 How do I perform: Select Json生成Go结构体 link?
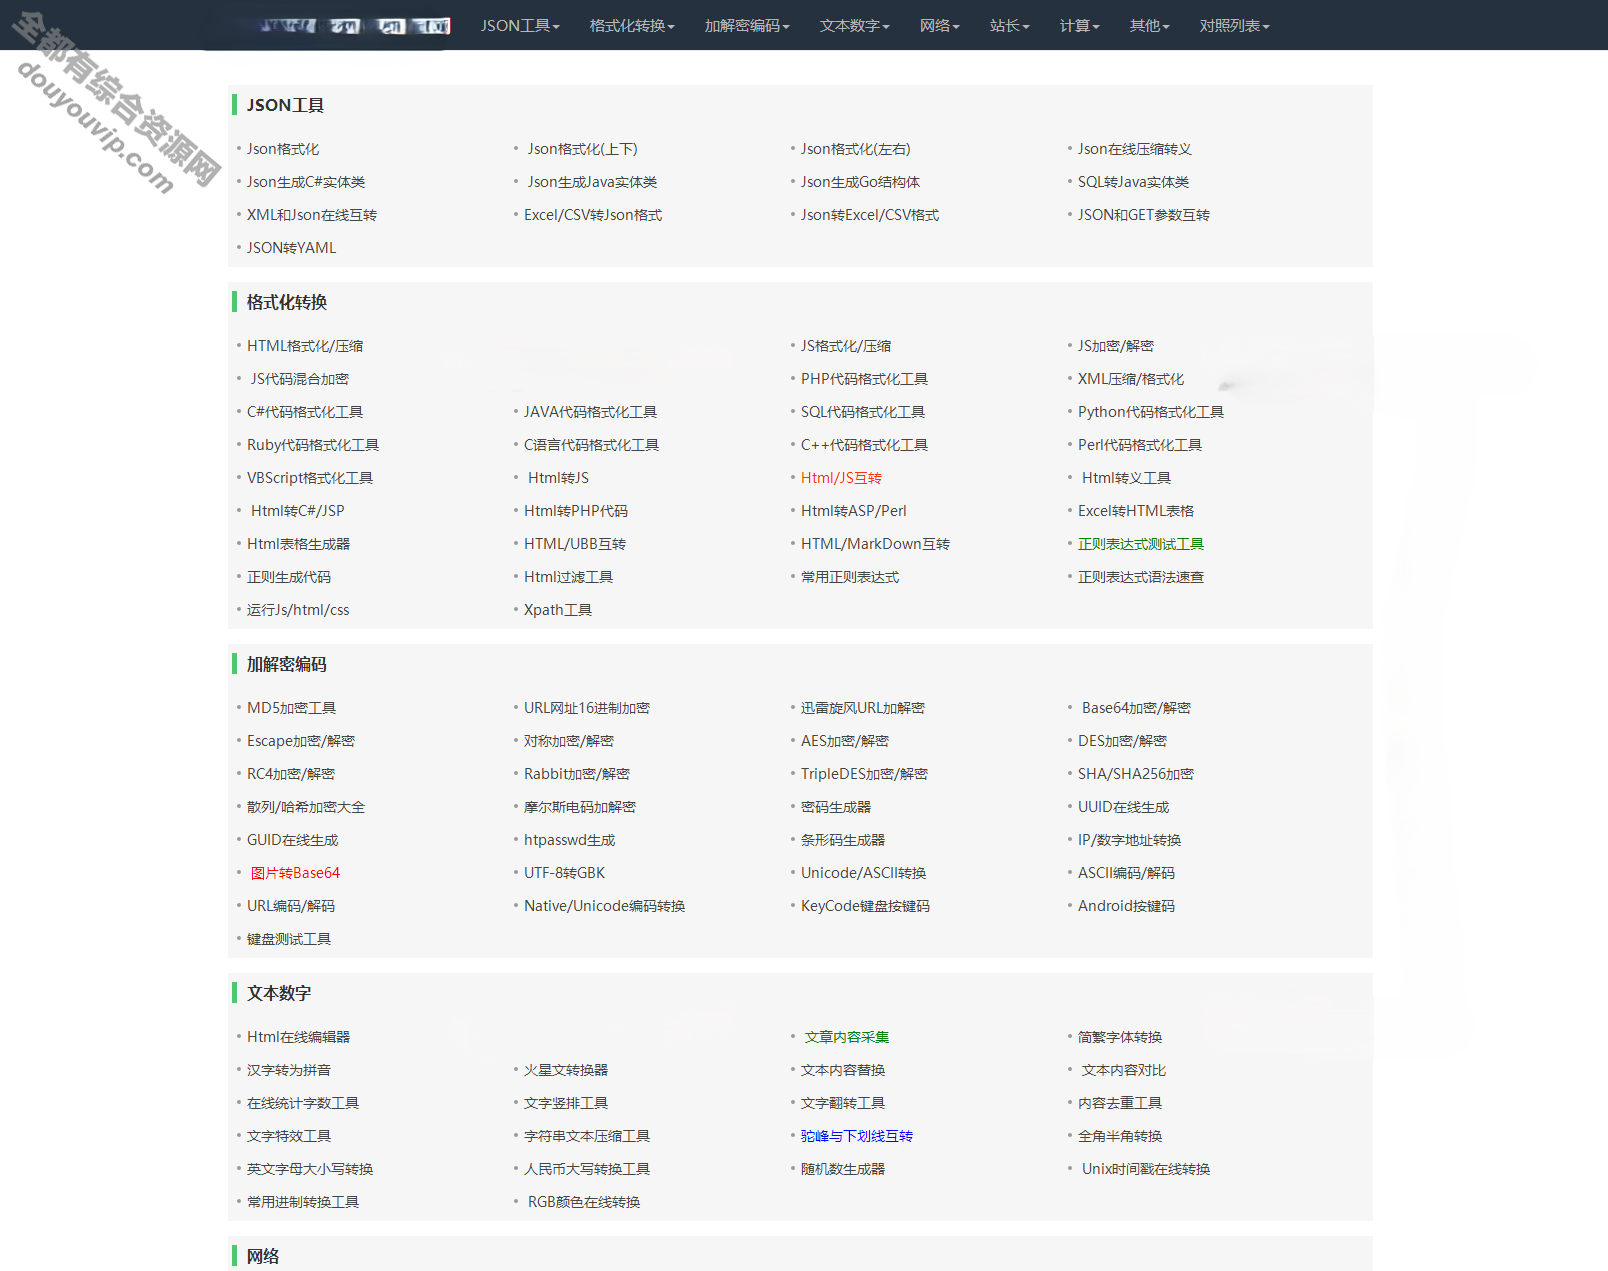pos(860,182)
